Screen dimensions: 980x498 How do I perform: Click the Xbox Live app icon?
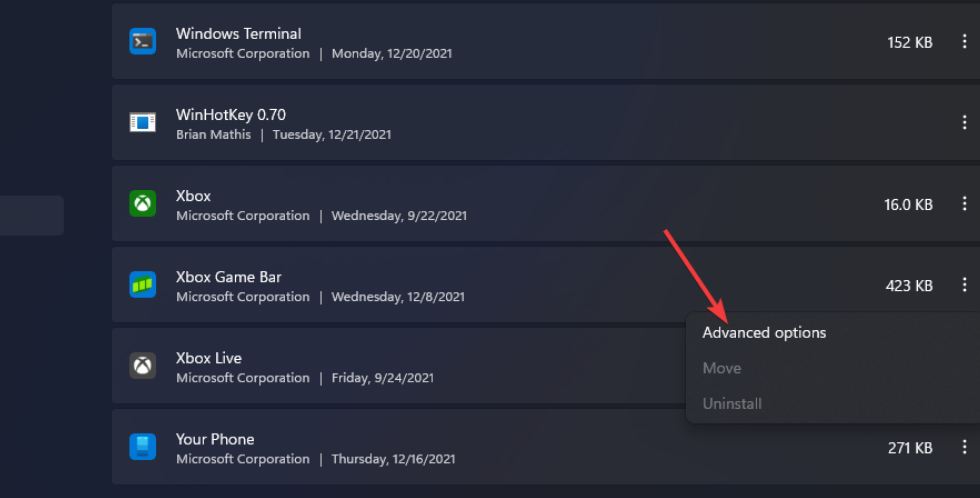[x=143, y=366]
